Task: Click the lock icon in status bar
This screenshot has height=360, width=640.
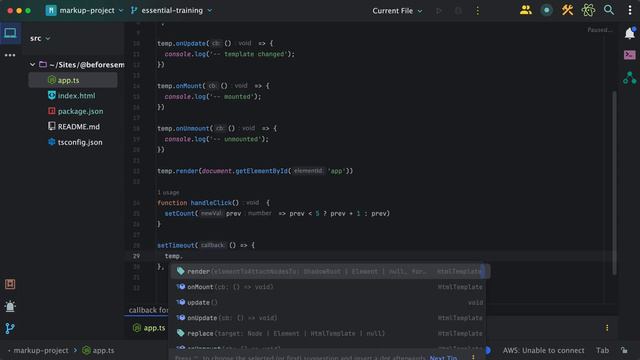Action: tap(624, 350)
